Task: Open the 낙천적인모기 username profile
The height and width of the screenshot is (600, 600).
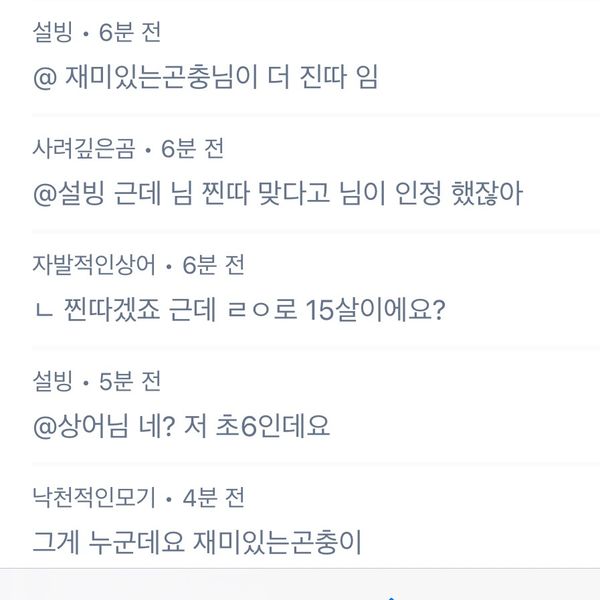Action: (x=94, y=497)
